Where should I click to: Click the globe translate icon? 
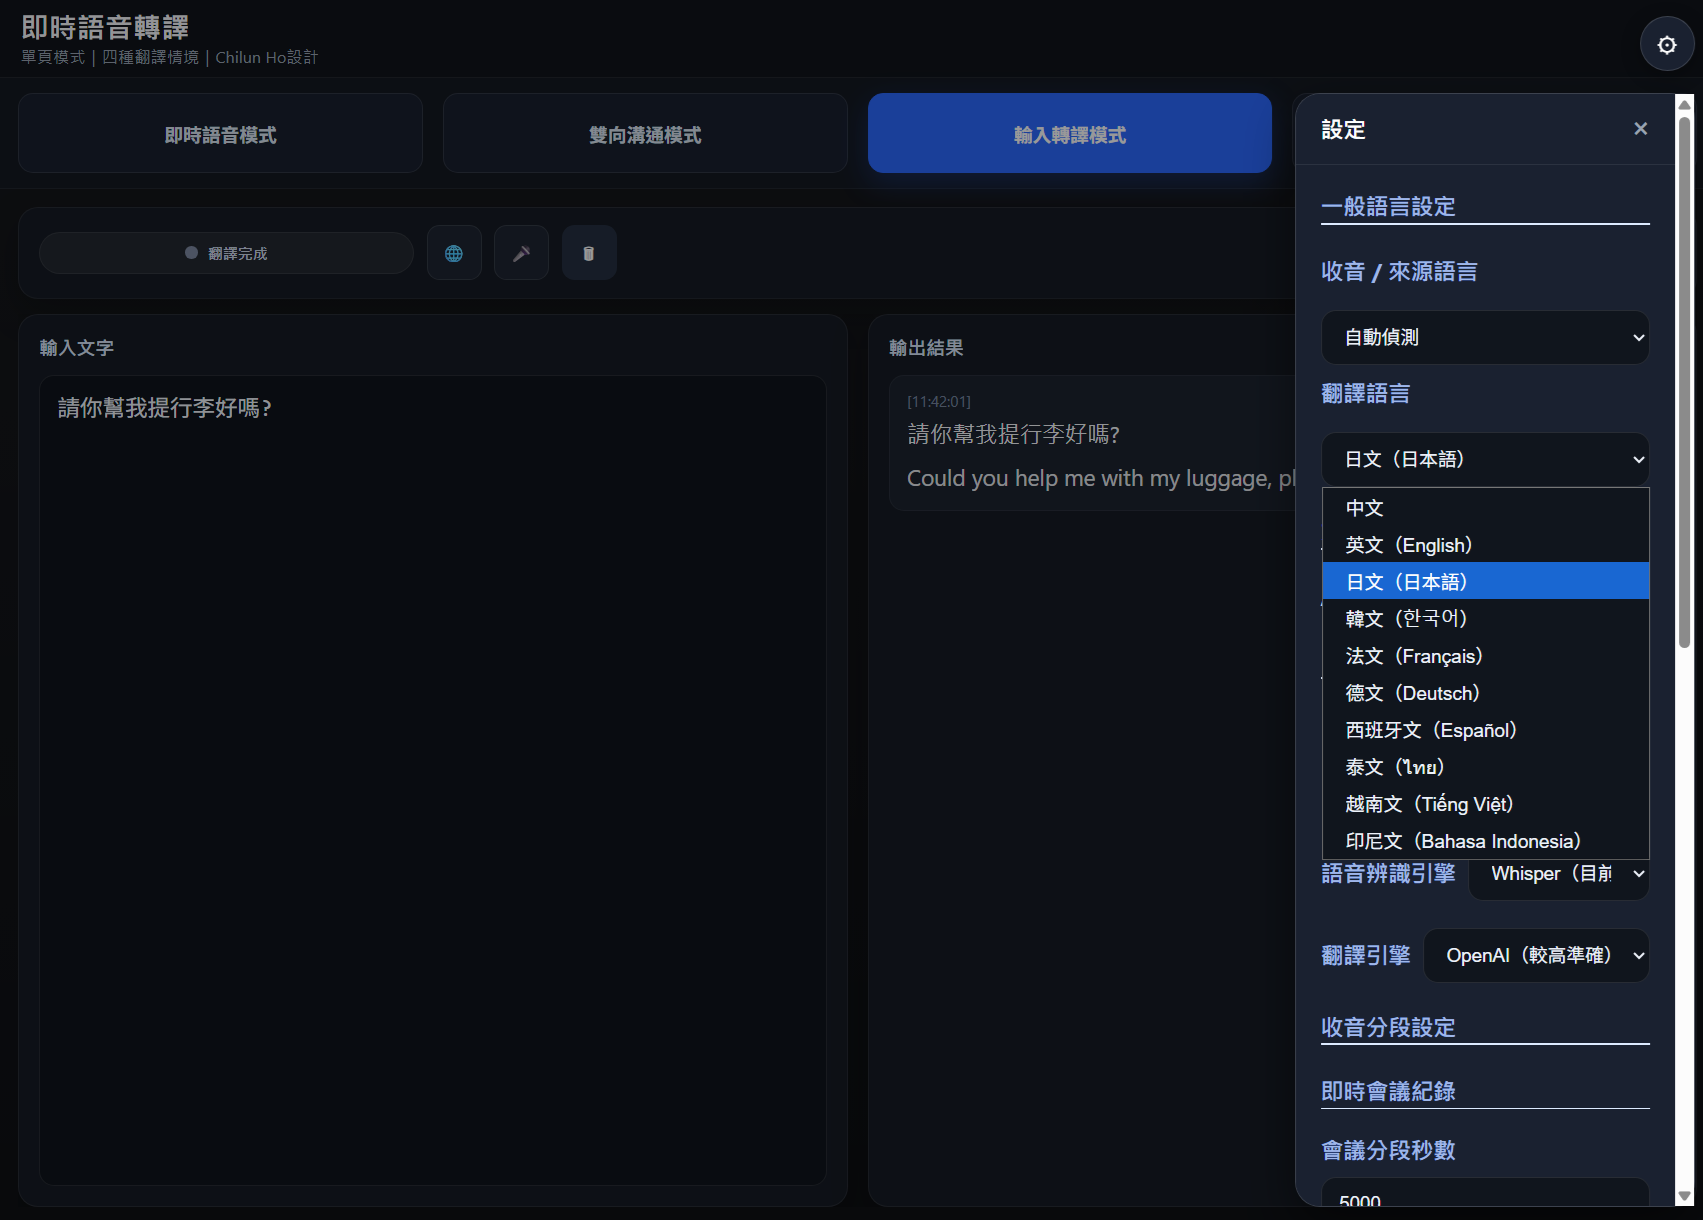pos(454,253)
